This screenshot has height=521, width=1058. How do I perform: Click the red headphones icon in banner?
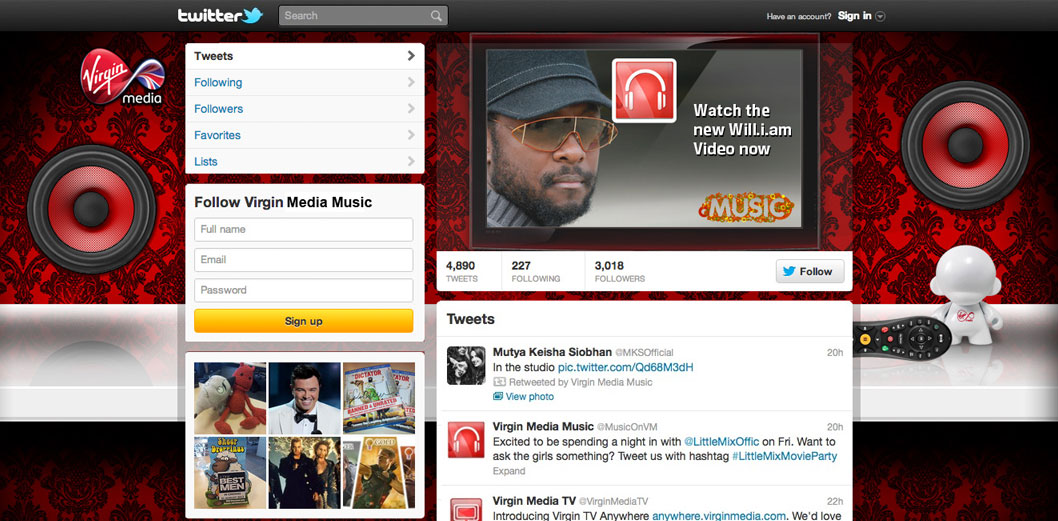click(644, 91)
